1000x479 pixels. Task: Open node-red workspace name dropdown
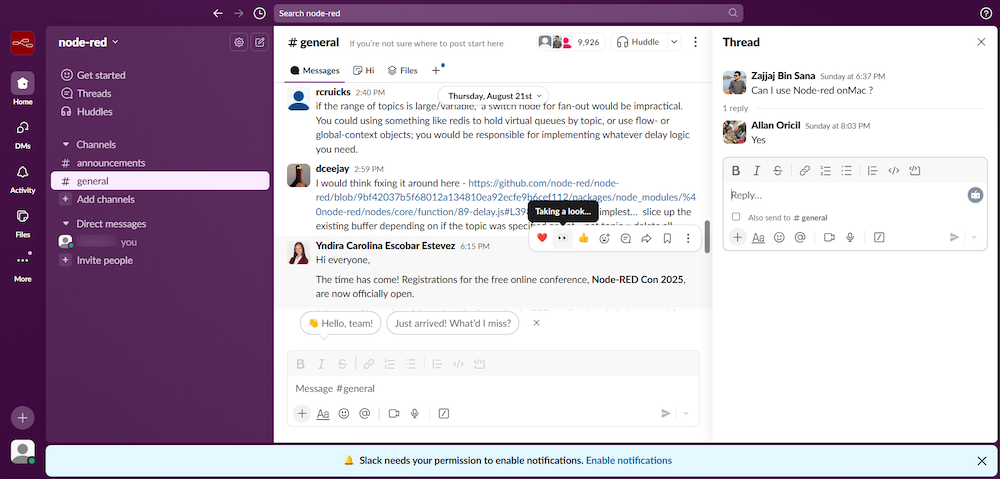click(88, 42)
